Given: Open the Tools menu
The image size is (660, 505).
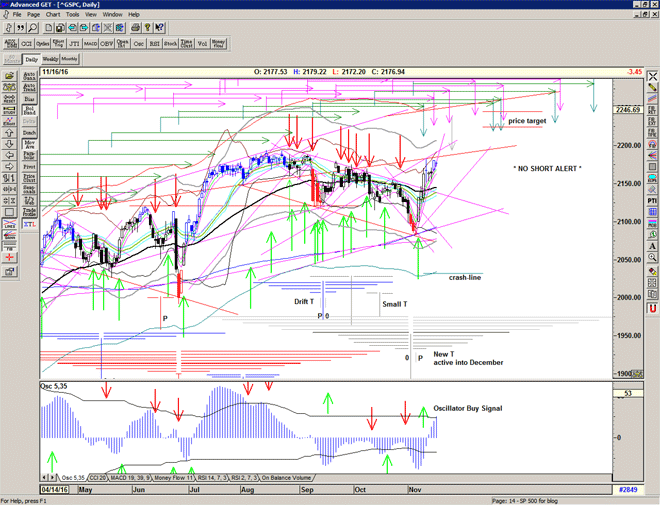Looking at the screenshot, I should (73, 15).
